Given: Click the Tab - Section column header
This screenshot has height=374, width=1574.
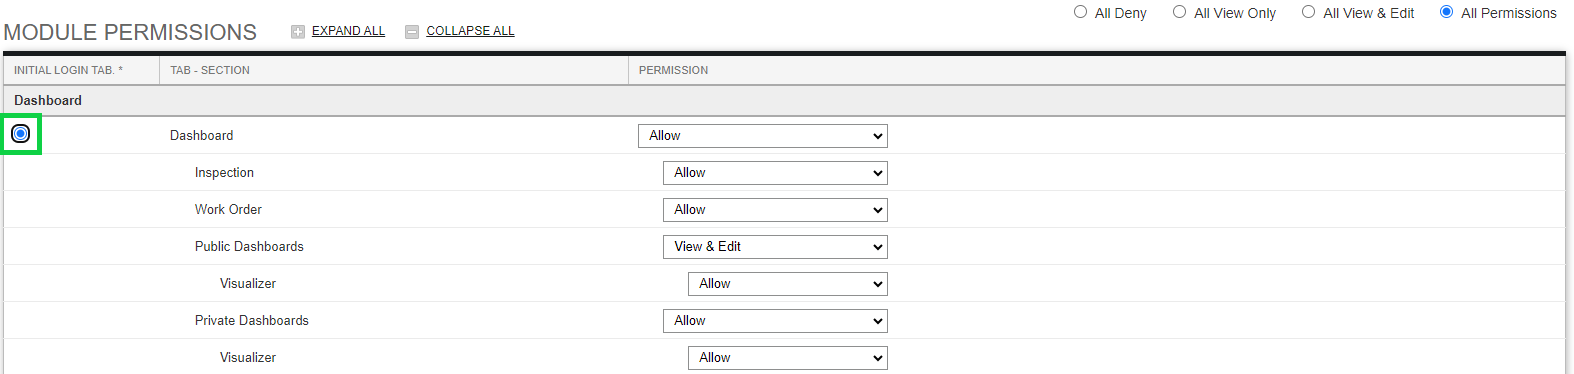Looking at the screenshot, I should click(x=394, y=70).
